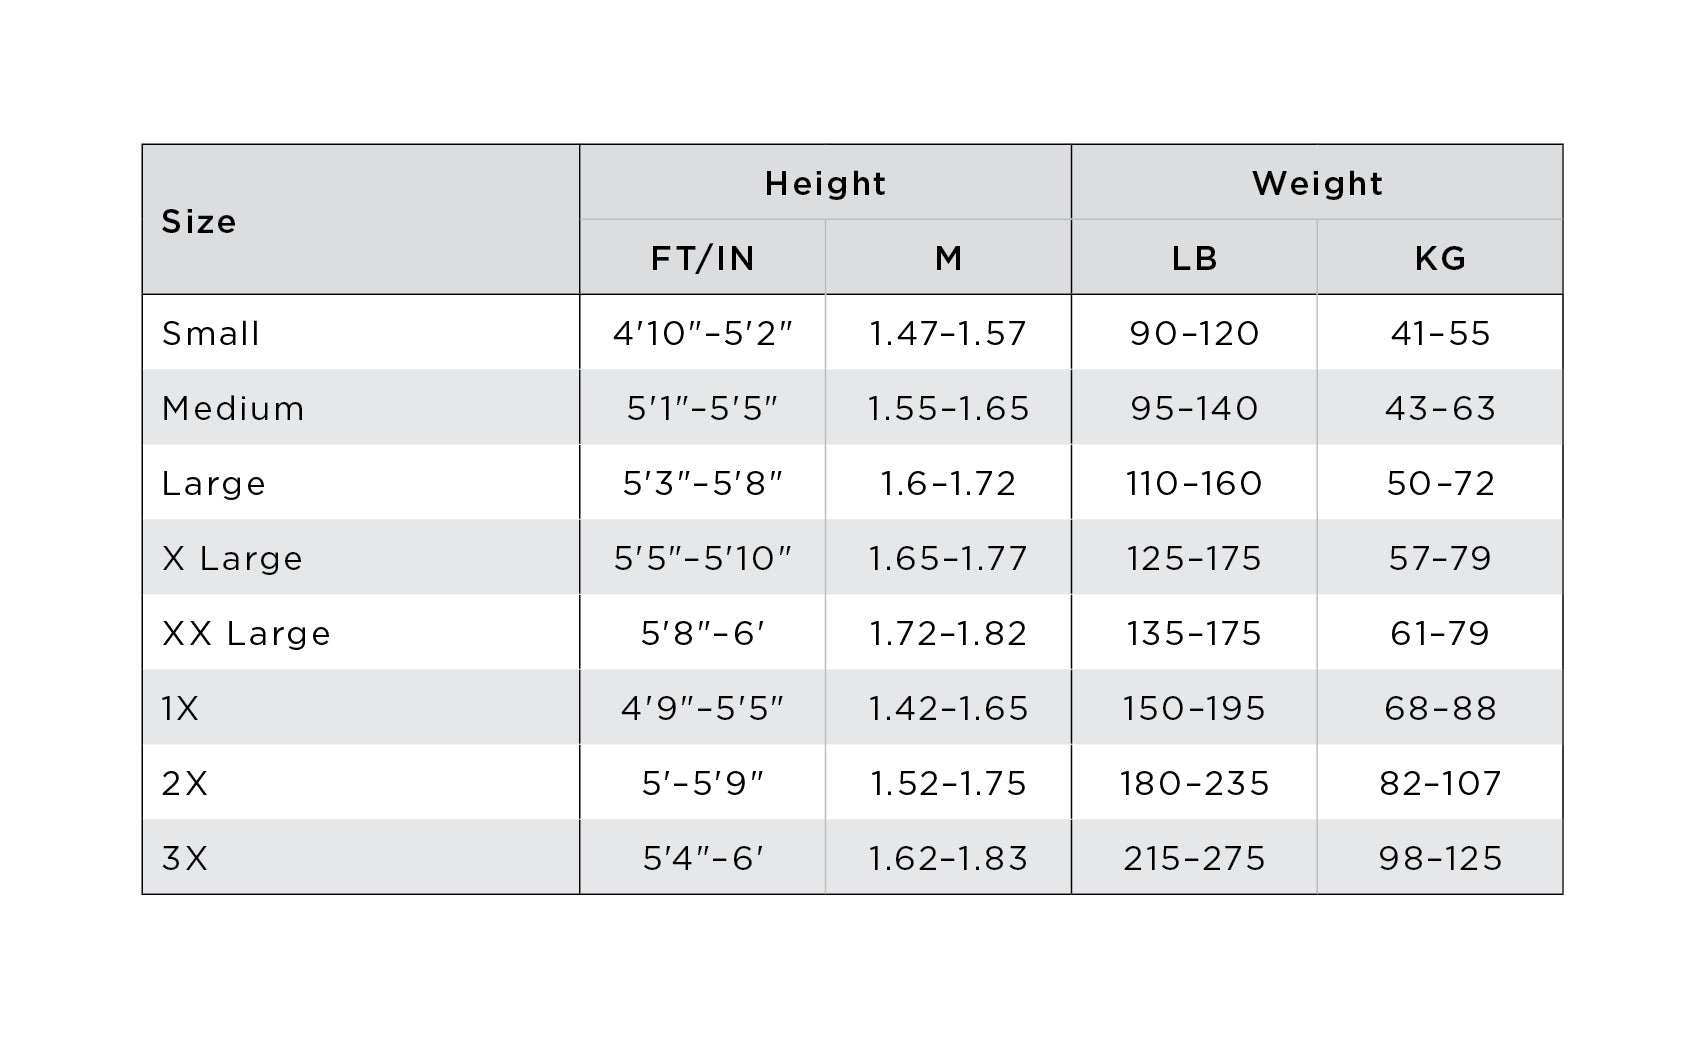
Task: Click the 1X size row label
Action: pos(181,708)
